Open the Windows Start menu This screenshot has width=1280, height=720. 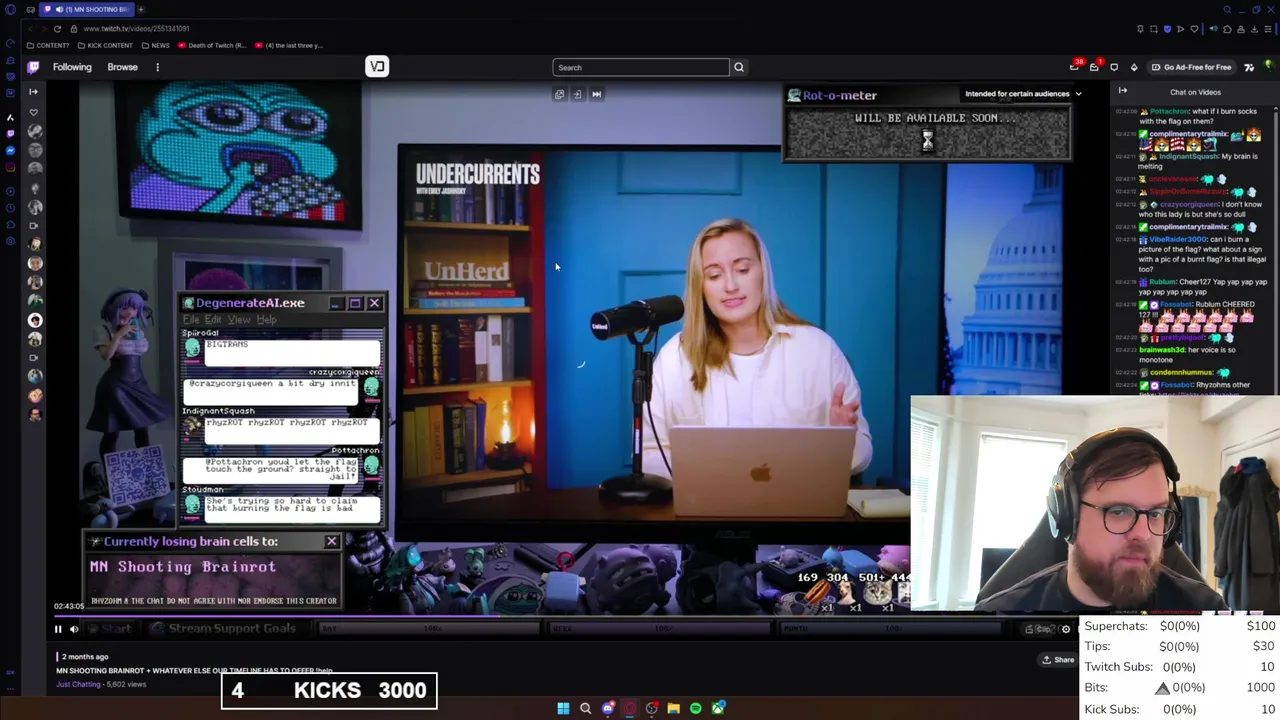563,708
